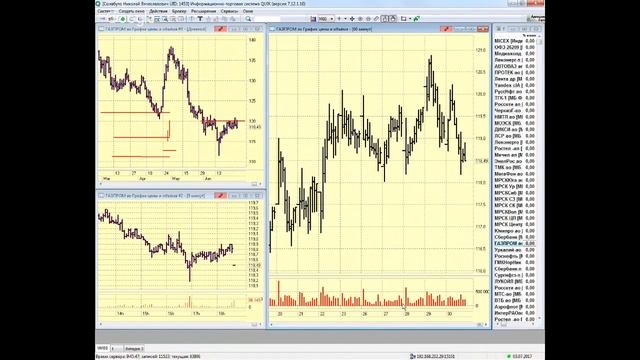Click the leftmost arrow icon in toolbar
640x360 pixels.
pyautogui.click(x=103, y=19)
